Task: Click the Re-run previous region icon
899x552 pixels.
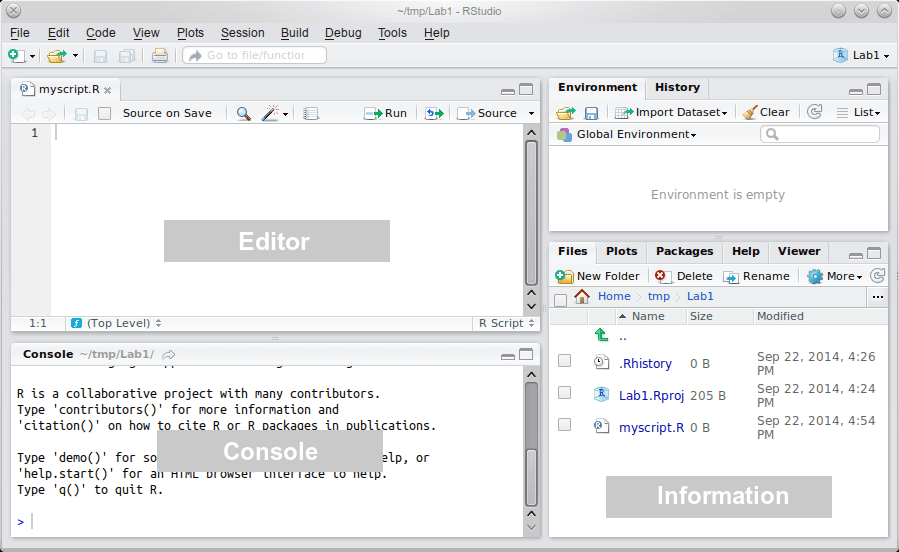Action: 434,113
